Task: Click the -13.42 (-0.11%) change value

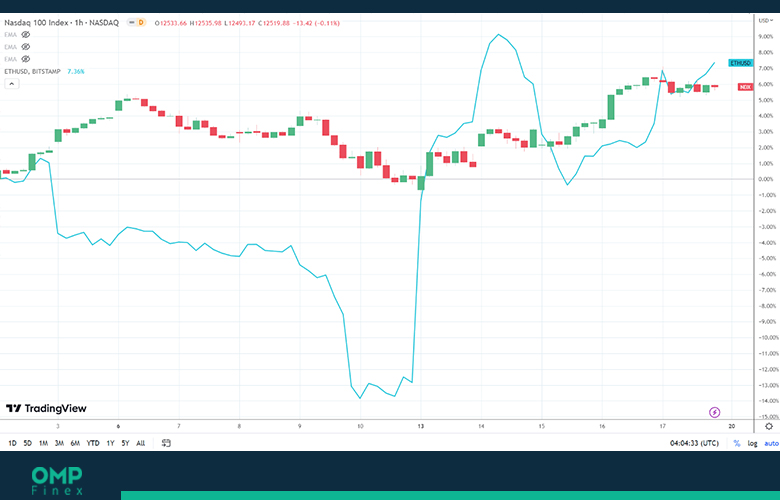Action: [316, 23]
